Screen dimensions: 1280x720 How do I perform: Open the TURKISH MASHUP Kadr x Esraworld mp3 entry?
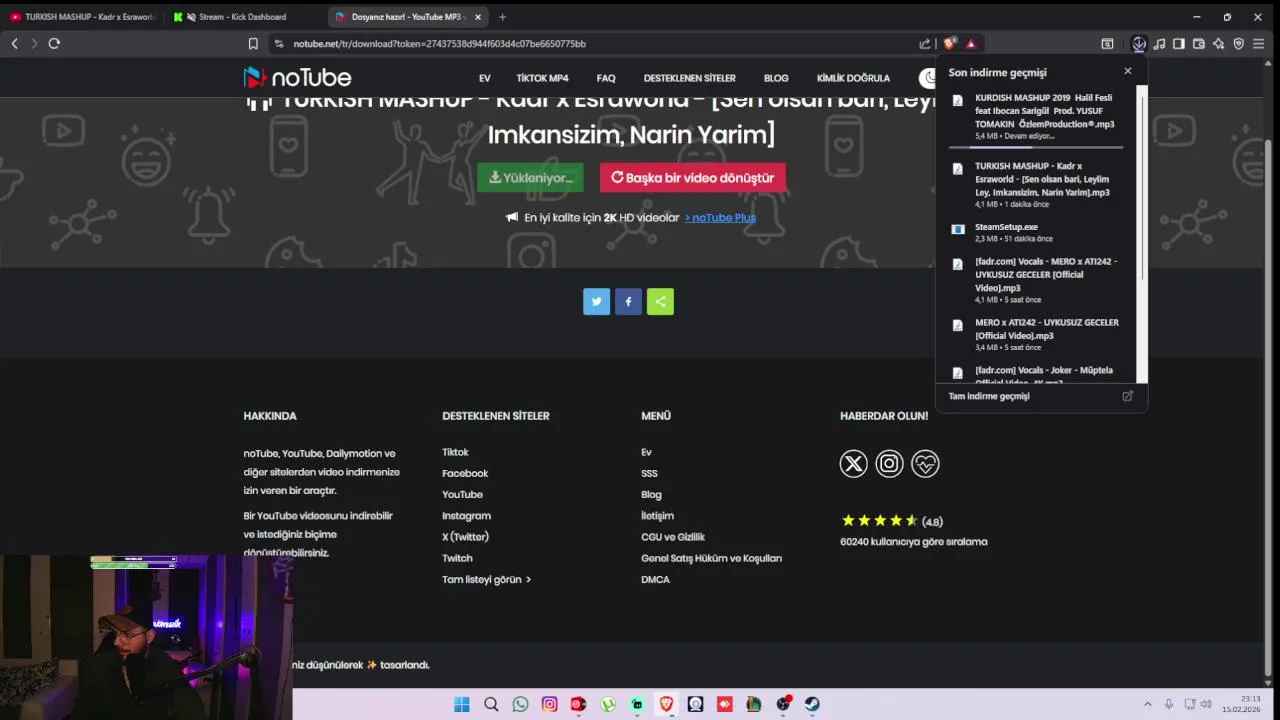point(1036,184)
